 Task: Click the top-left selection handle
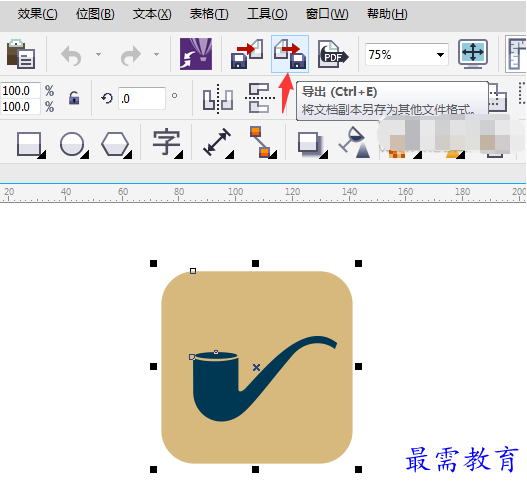(x=153, y=263)
